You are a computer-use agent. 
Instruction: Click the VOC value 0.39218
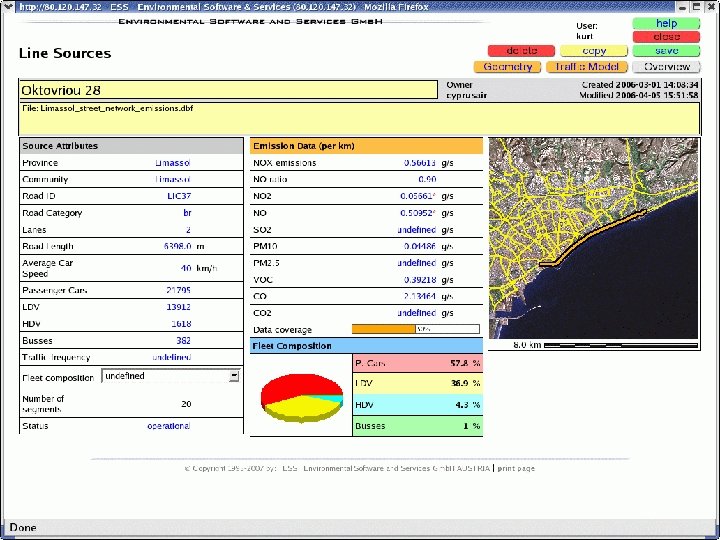(420, 280)
